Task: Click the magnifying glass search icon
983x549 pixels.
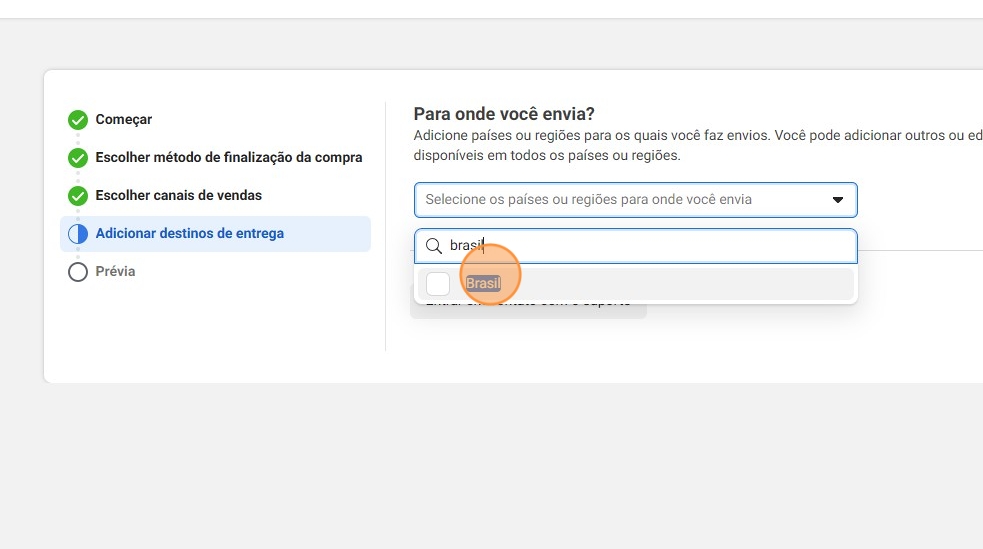Action: (434, 246)
